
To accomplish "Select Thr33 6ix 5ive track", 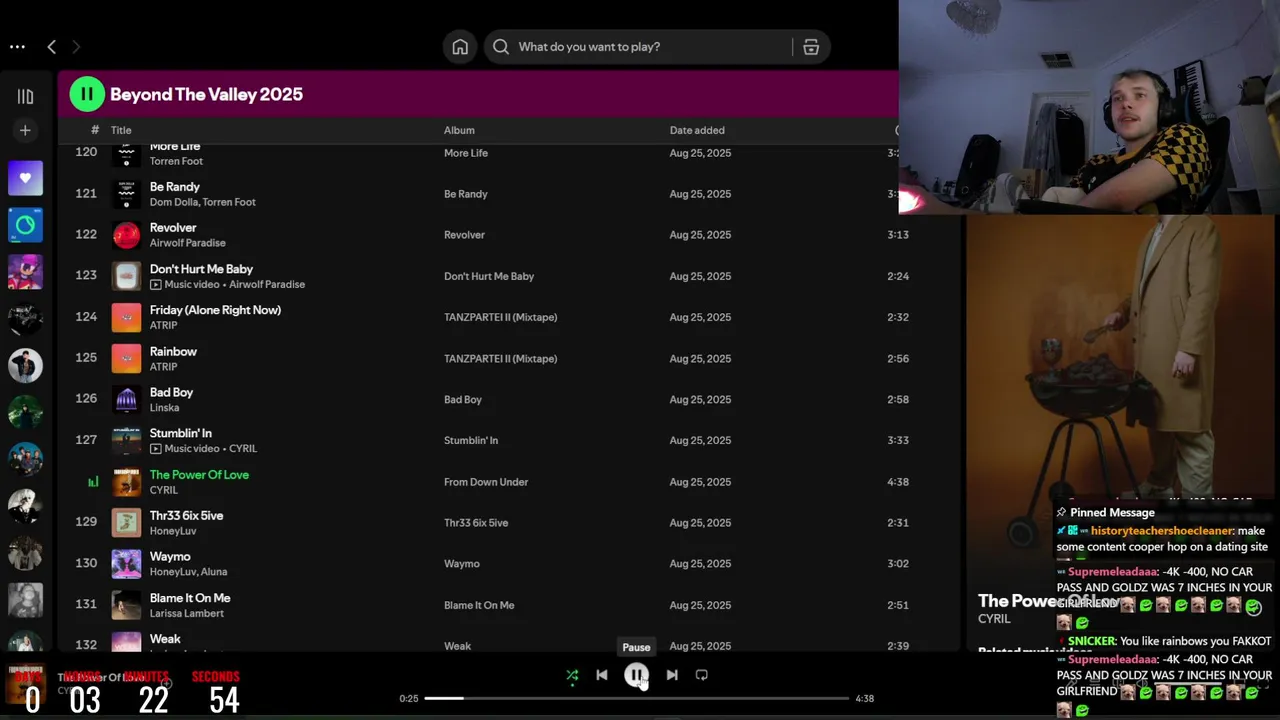I will coord(186,516).
